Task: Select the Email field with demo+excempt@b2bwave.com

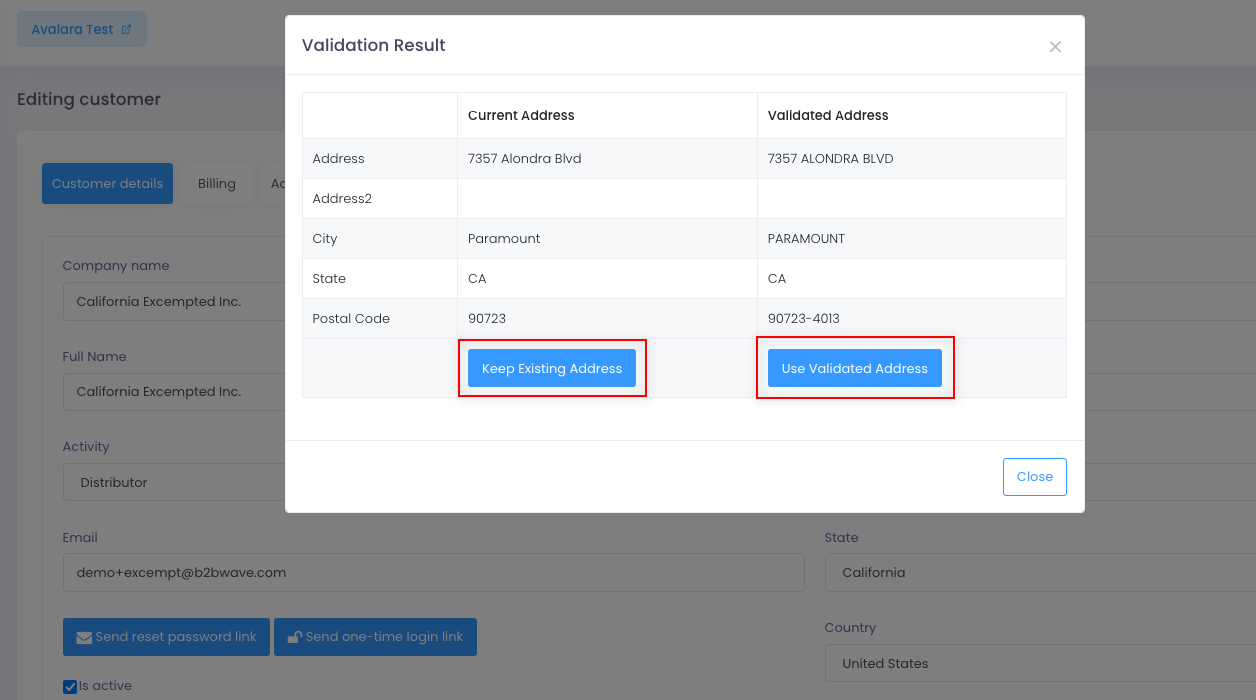Action: click(x=433, y=573)
